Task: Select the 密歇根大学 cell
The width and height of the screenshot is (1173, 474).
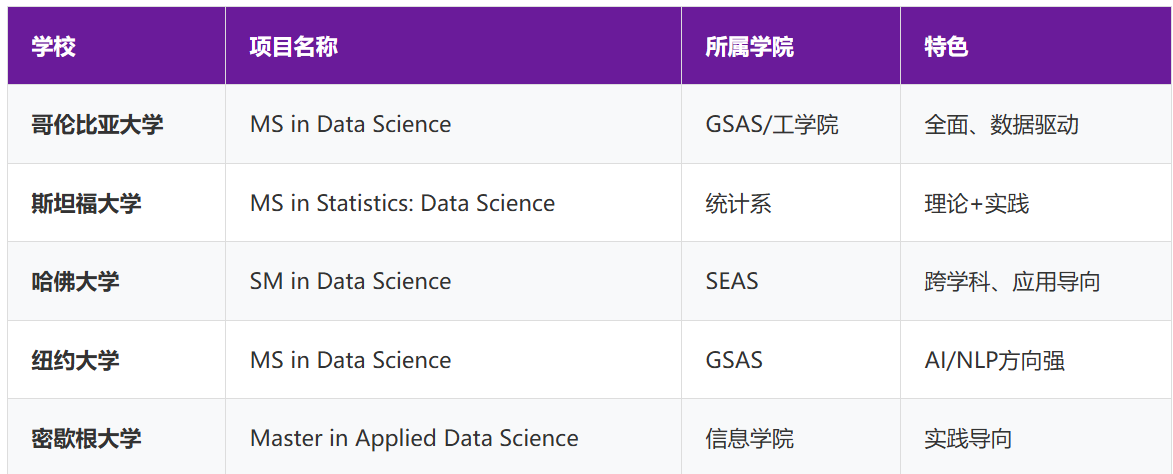Action: pyautogui.click(x=86, y=439)
